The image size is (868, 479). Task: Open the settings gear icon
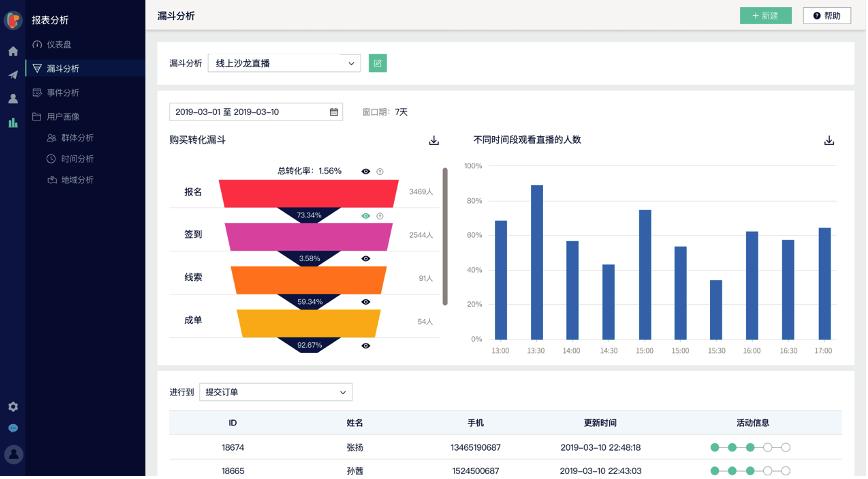pos(13,407)
